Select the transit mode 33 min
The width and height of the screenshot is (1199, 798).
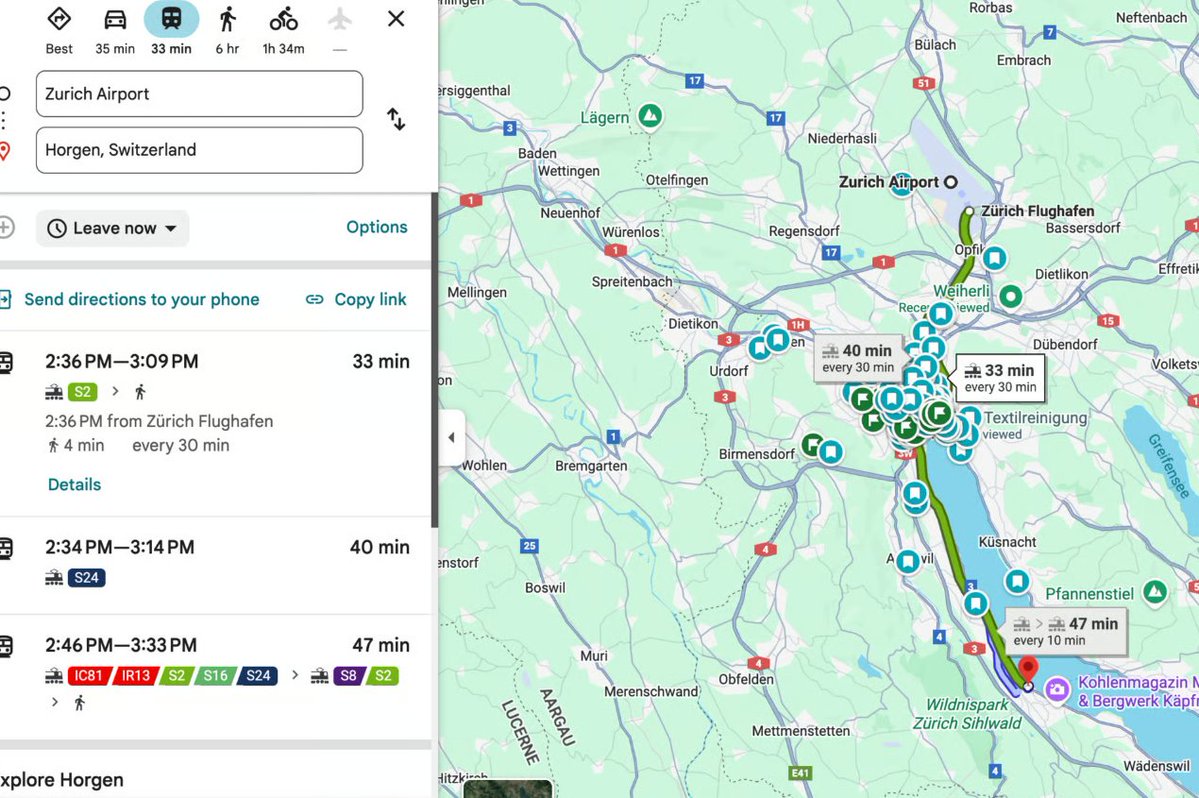coord(171,31)
